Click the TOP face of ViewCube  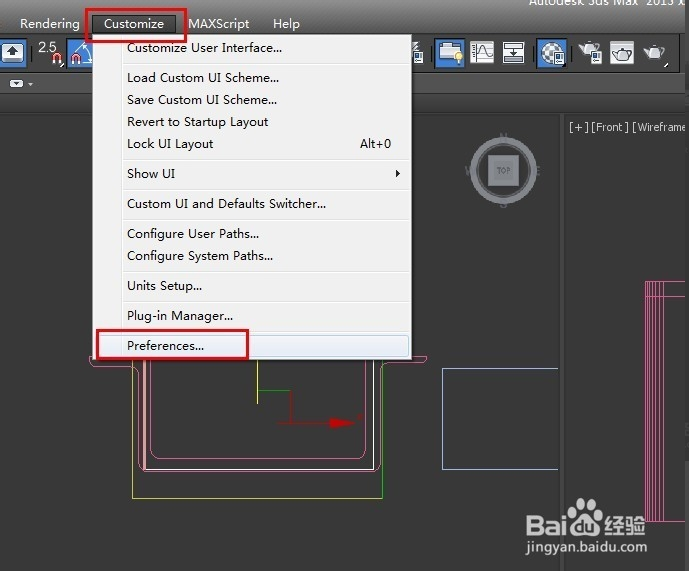[x=504, y=171]
